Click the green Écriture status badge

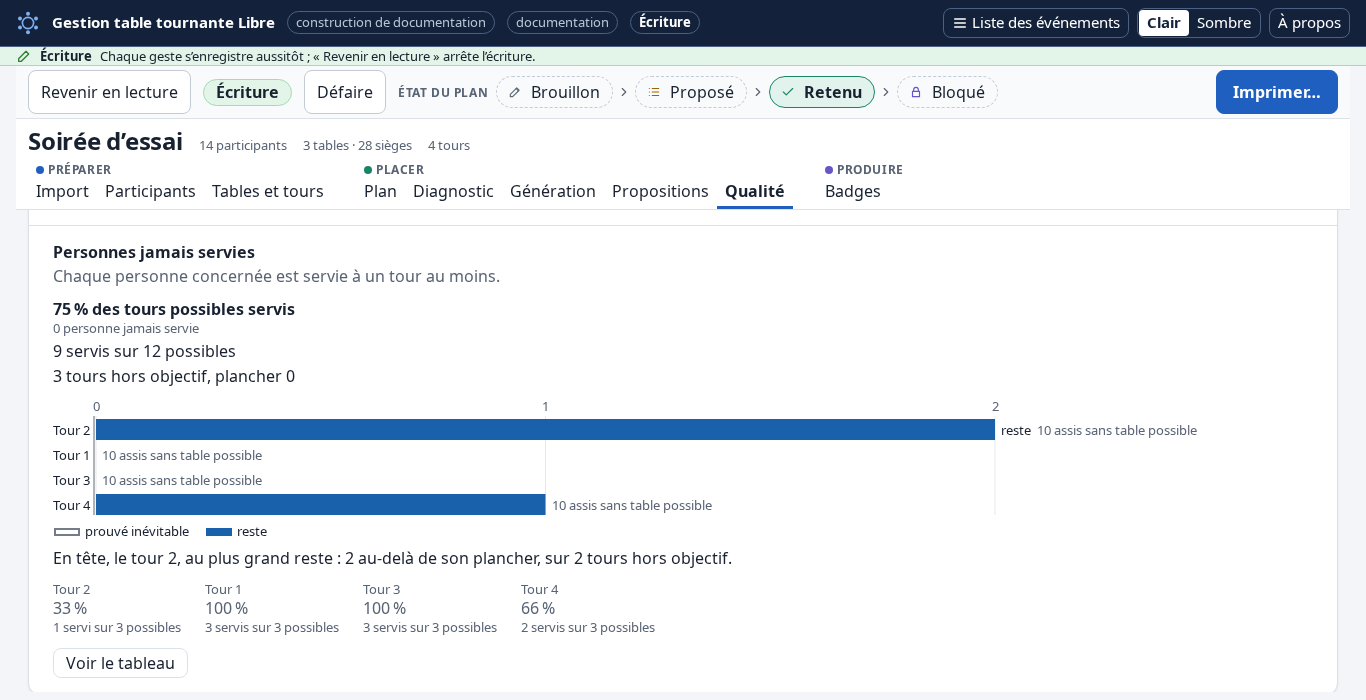coord(247,92)
